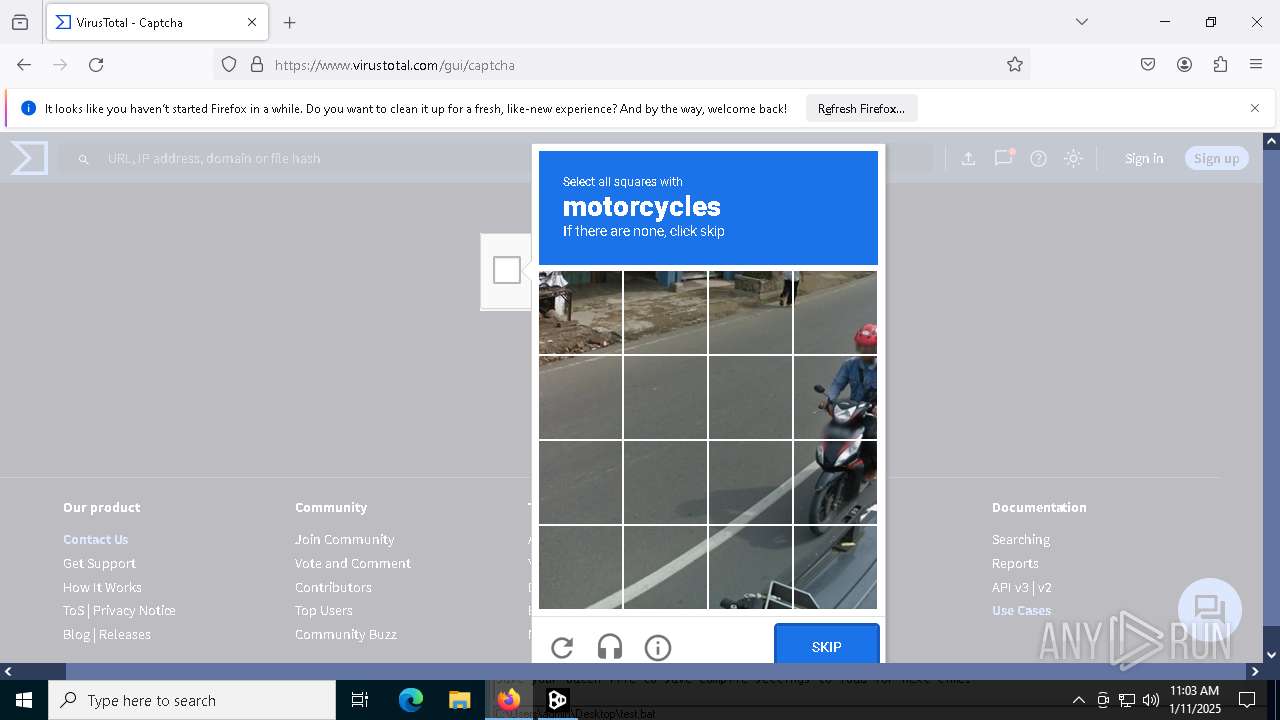
Task: Click the Refresh Firefox... button
Action: tap(861, 108)
